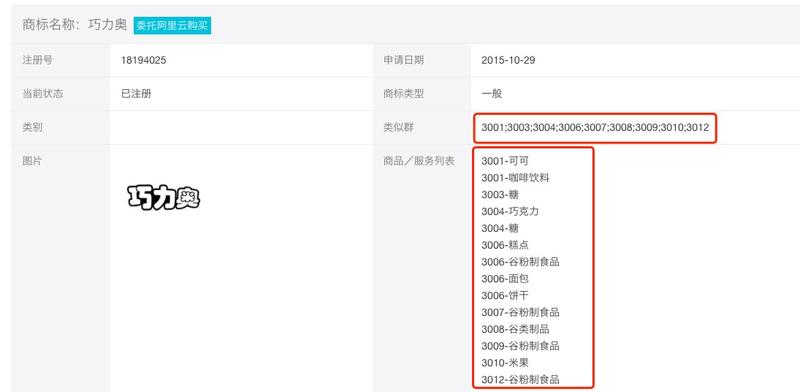Click the 类似群 label
The image size is (800, 392).
[398, 128]
